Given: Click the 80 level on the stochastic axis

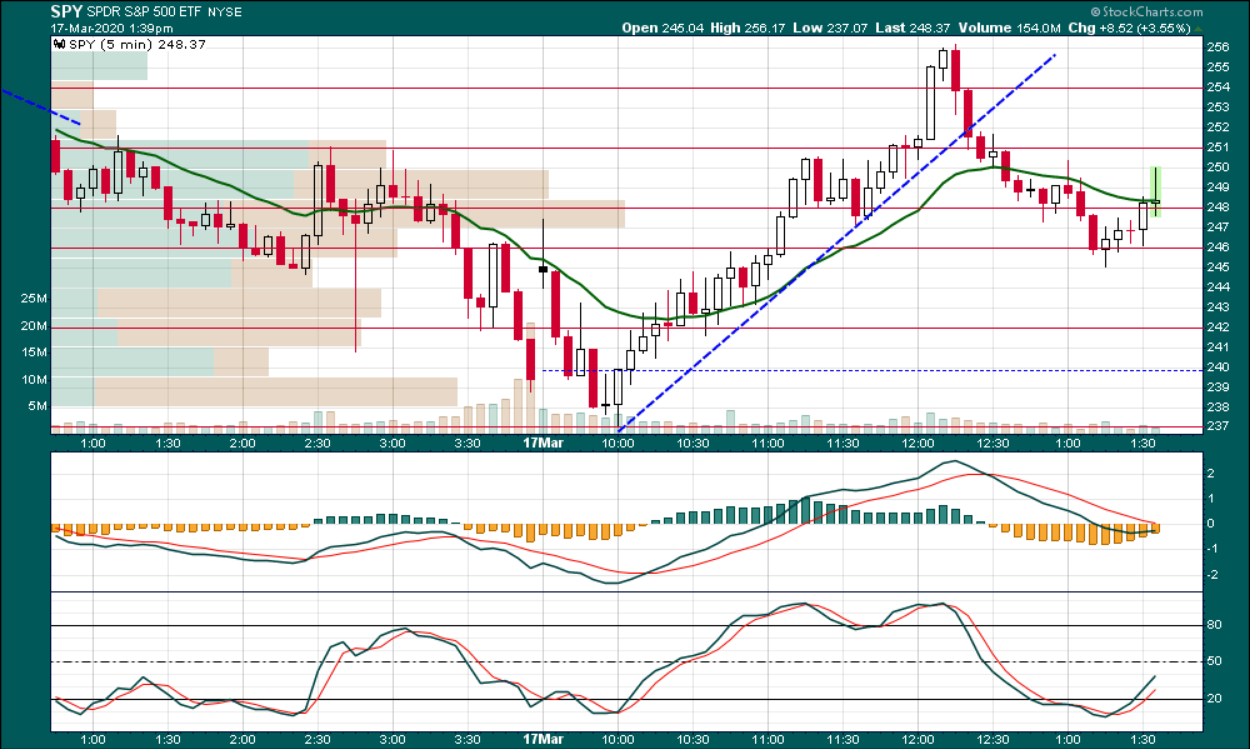Looking at the screenshot, I should (1215, 626).
